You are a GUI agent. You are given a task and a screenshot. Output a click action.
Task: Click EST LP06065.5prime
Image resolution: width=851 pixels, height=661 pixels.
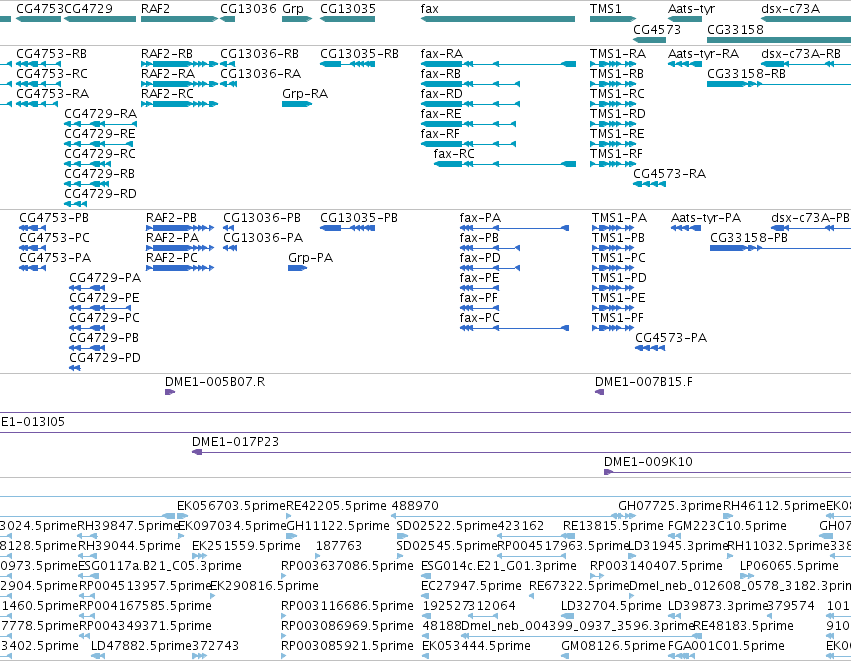[x=789, y=566]
